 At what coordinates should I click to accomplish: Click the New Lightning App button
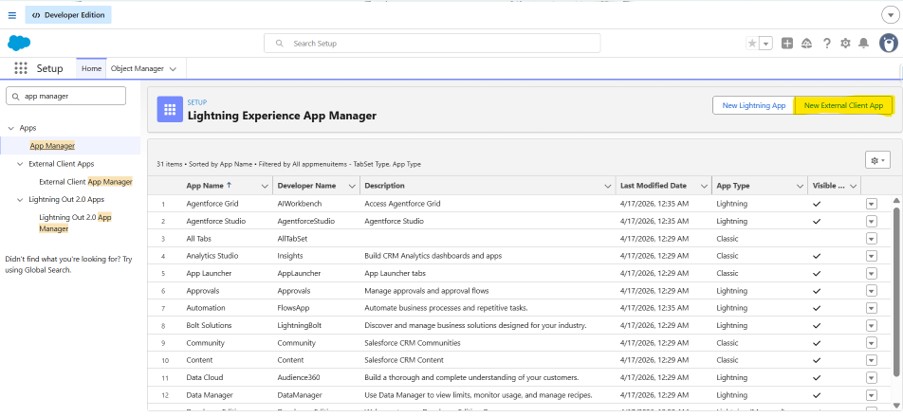tap(754, 105)
